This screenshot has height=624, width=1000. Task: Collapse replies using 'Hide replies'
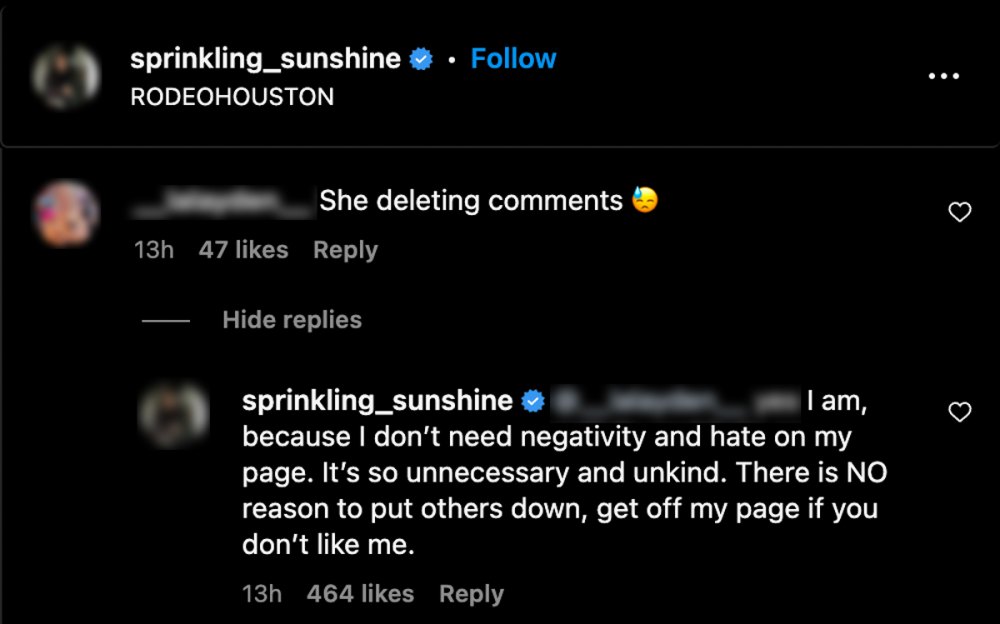pos(291,320)
